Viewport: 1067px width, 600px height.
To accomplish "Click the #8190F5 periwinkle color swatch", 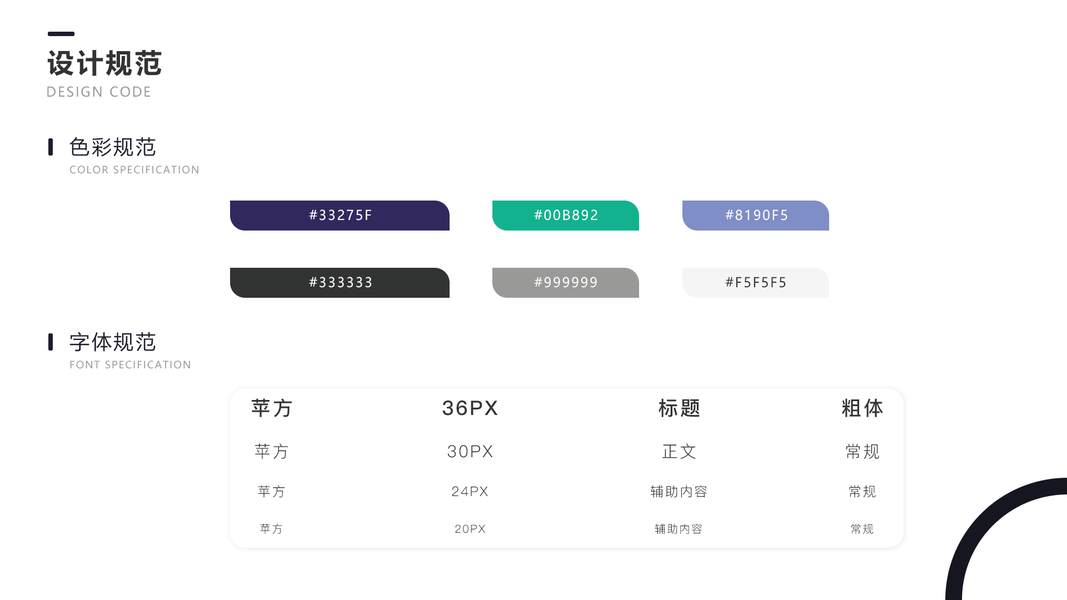I will tap(755, 215).
